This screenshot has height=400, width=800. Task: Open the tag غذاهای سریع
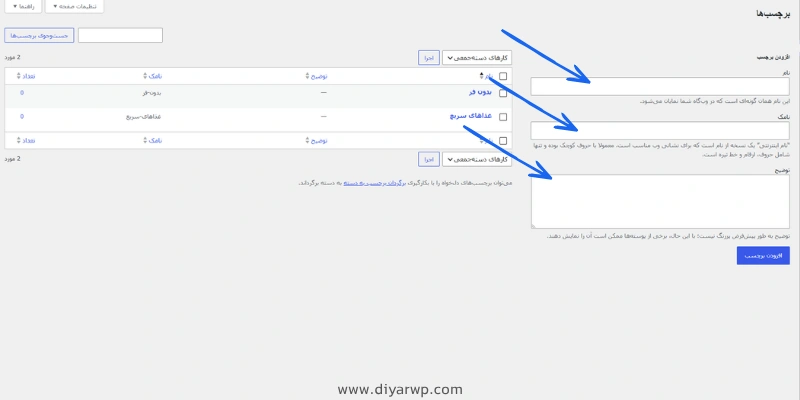(471, 116)
